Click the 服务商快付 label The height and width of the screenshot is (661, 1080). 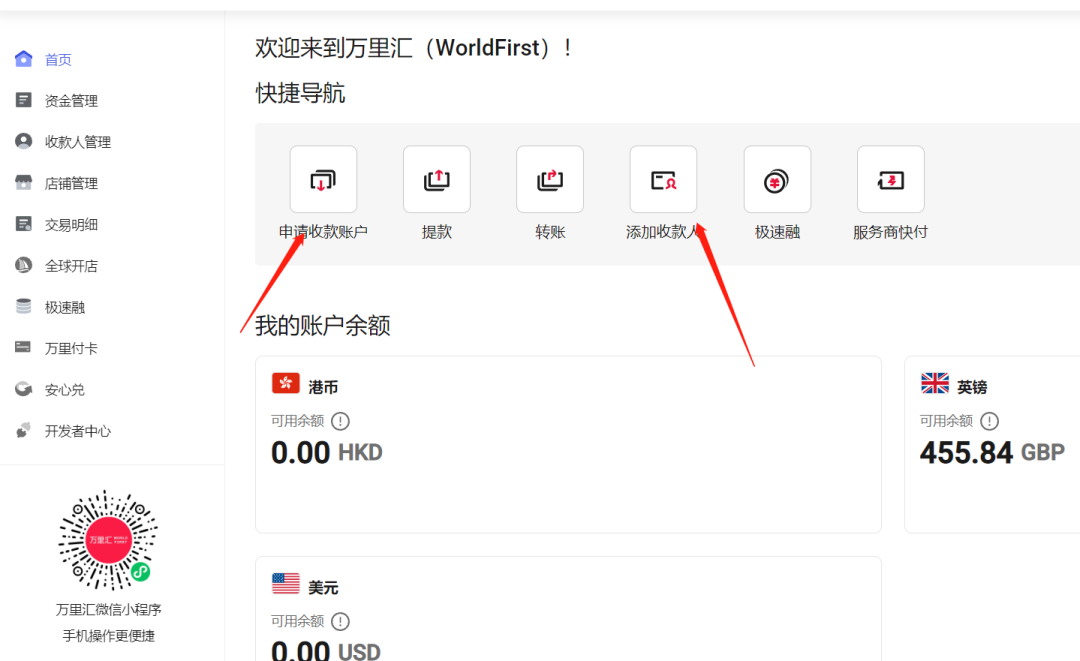[x=891, y=232]
